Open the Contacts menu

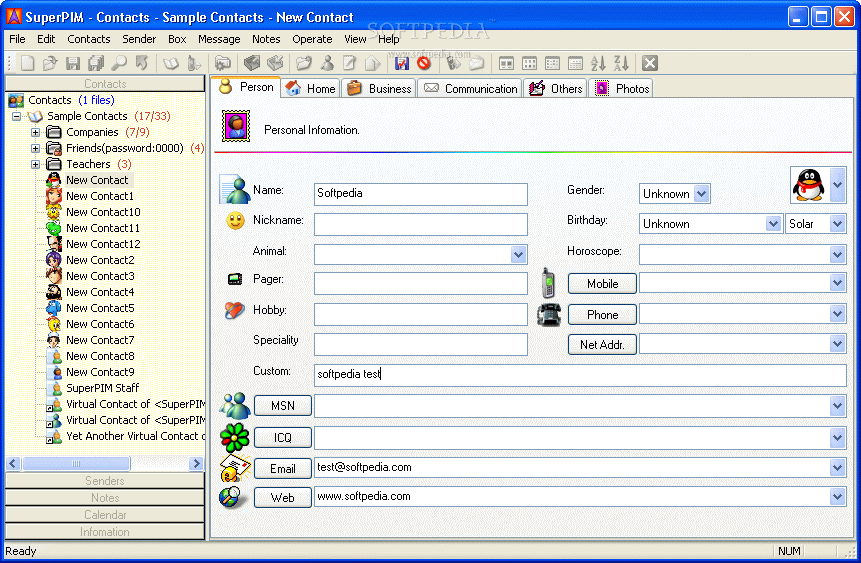pos(88,39)
